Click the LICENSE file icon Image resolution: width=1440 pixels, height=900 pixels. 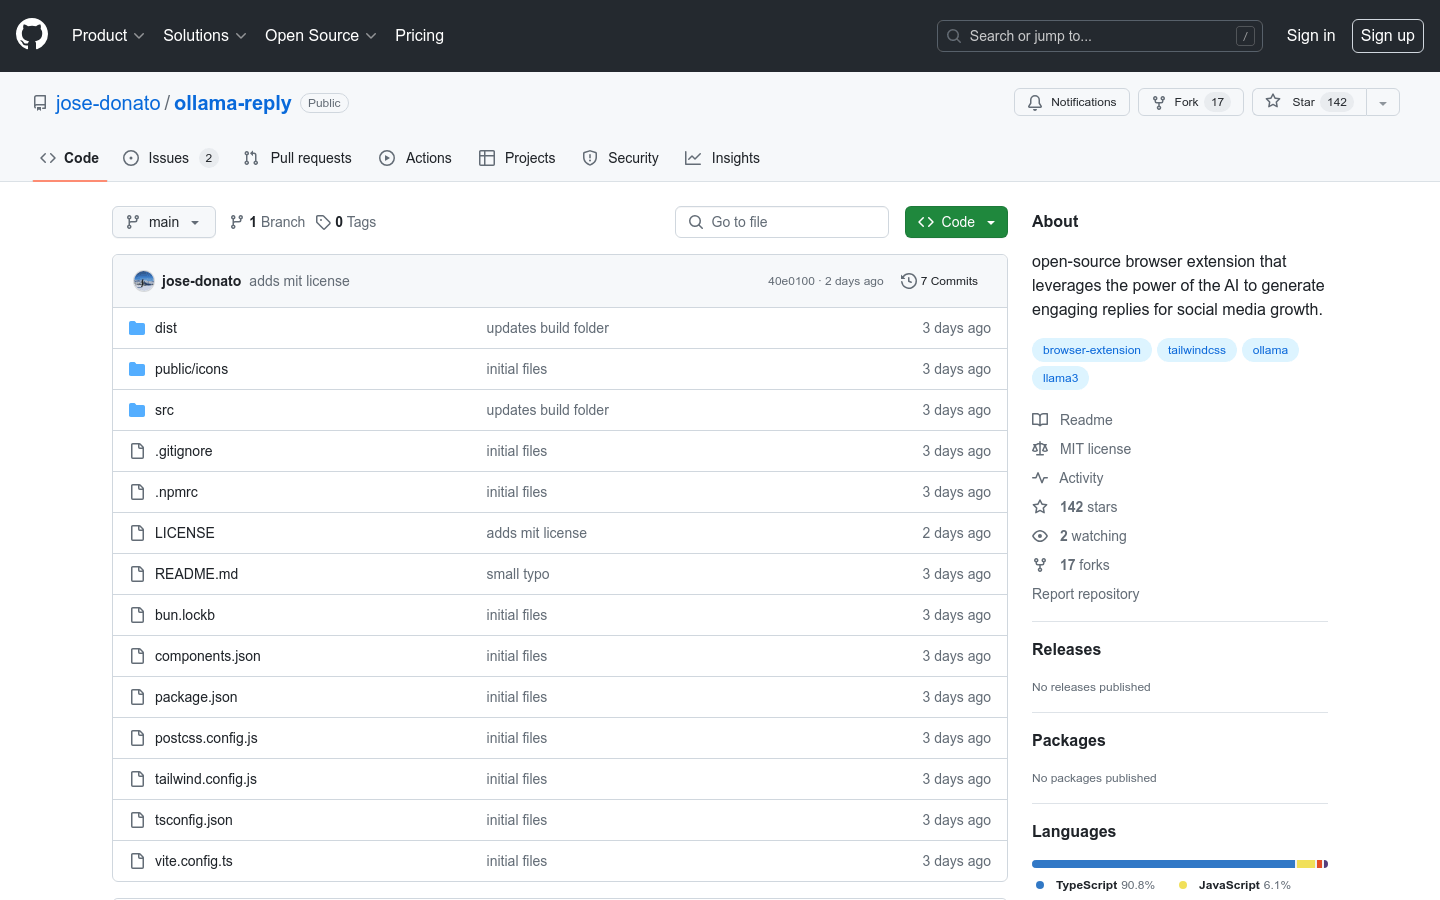(x=137, y=533)
